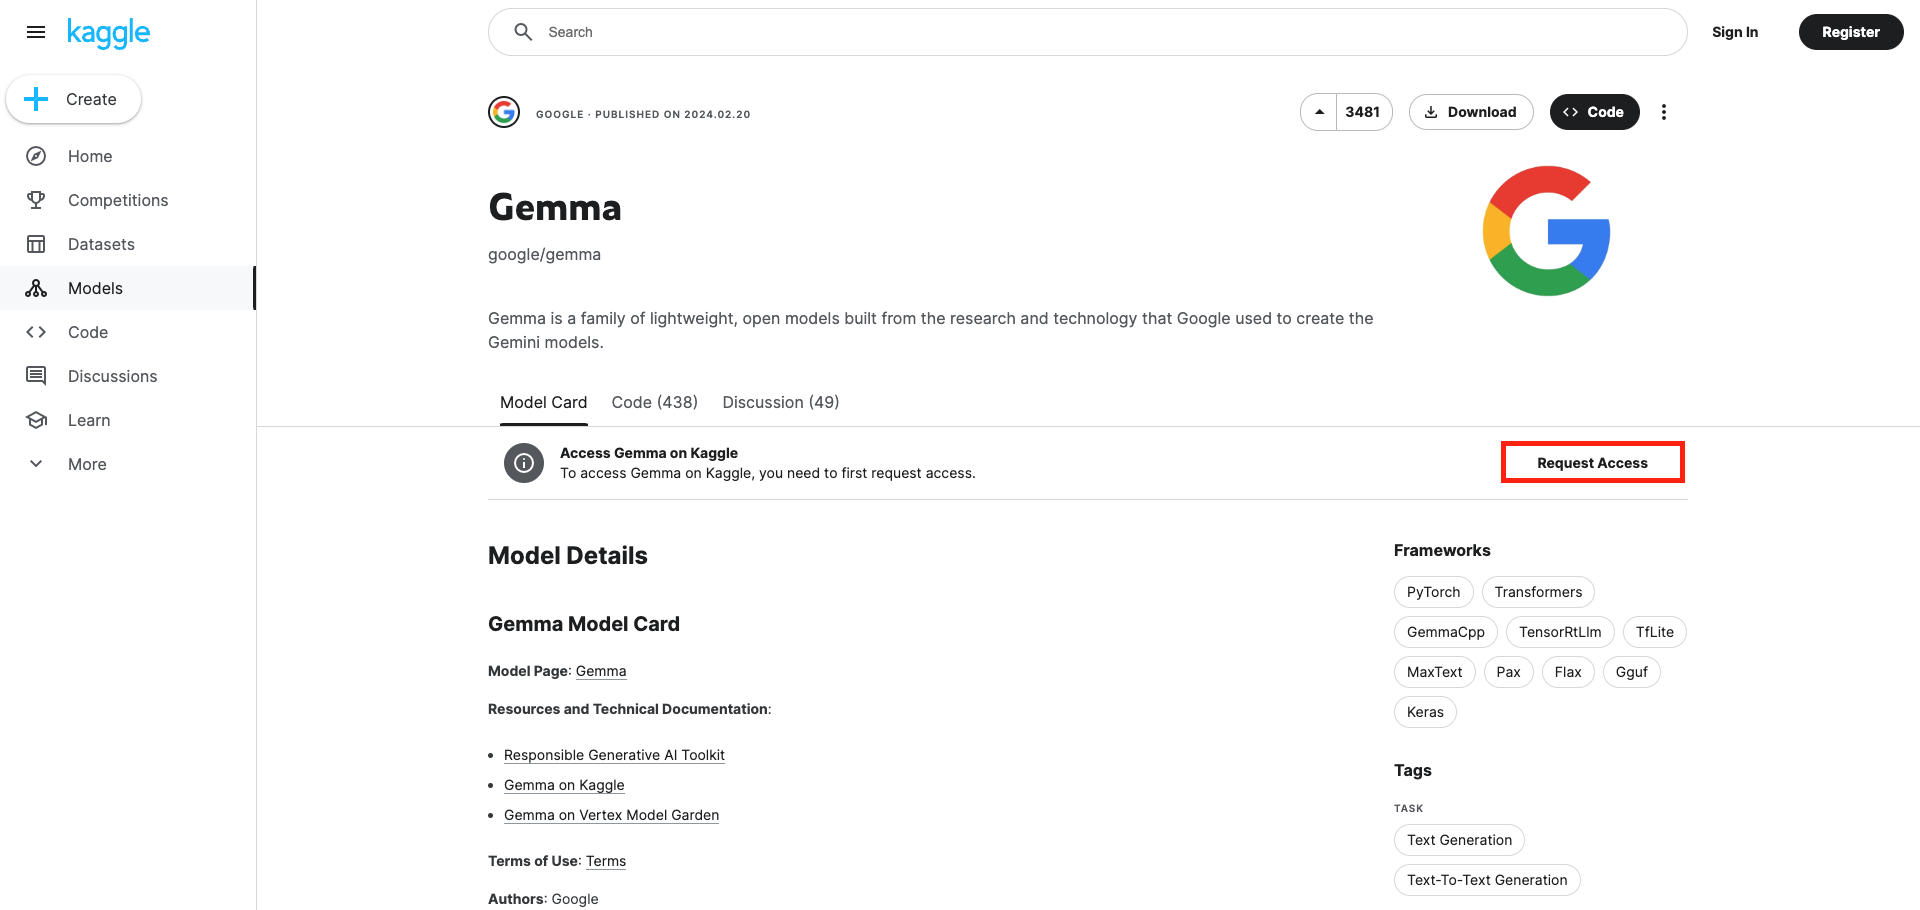Image resolution: width=1920 pixels, height=910 pixels.
Task: Select the PyTorch framework chip
Action: tap(1433, 592)
